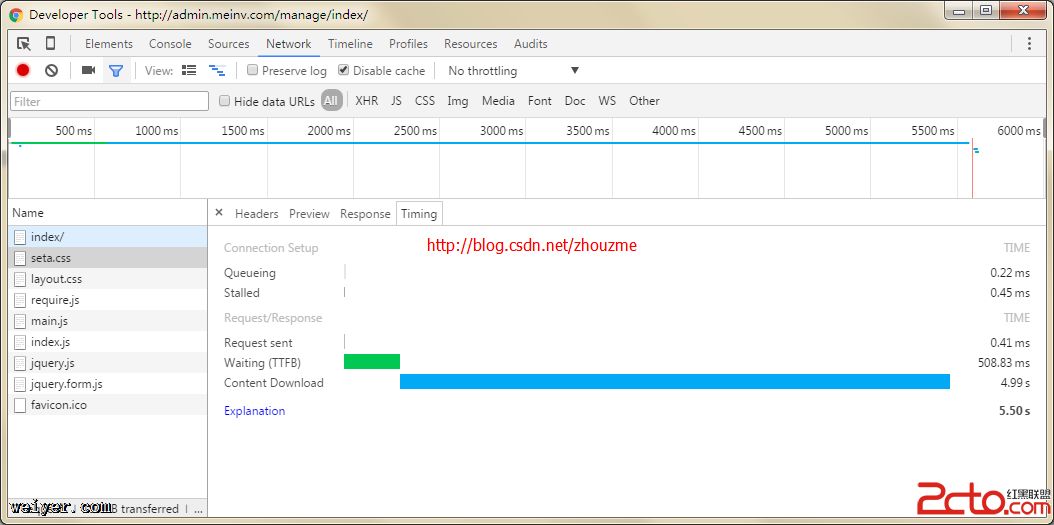The height and width of the screenshot is (525, 1054).
Task: Select the index/ request row
Action: [108, 237]
